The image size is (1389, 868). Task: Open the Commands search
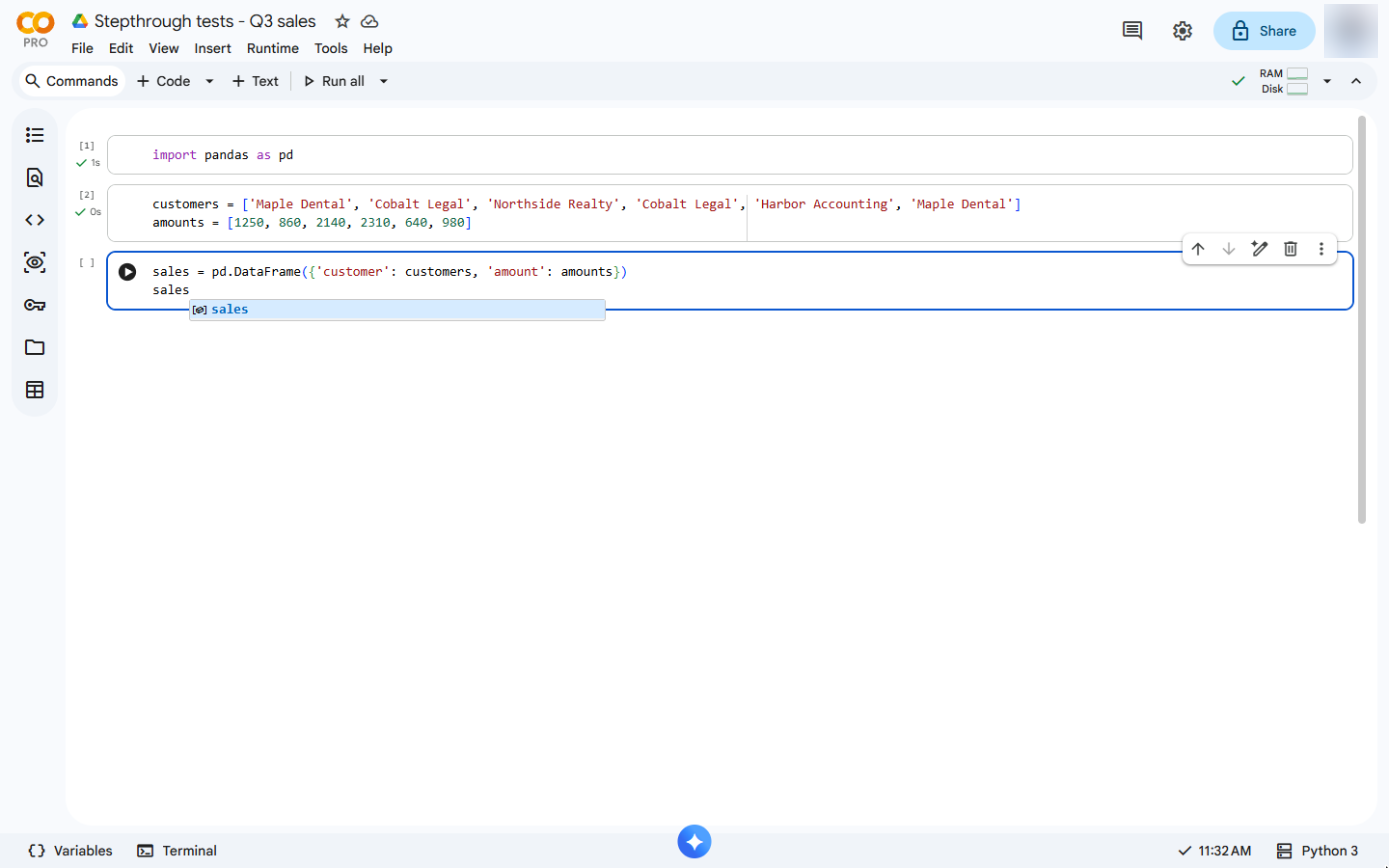coord(72,81)
